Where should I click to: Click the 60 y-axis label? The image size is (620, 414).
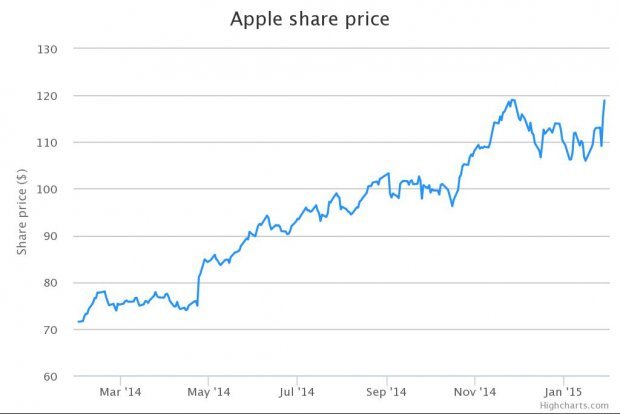pyautogui.click(x=52, y=377)
